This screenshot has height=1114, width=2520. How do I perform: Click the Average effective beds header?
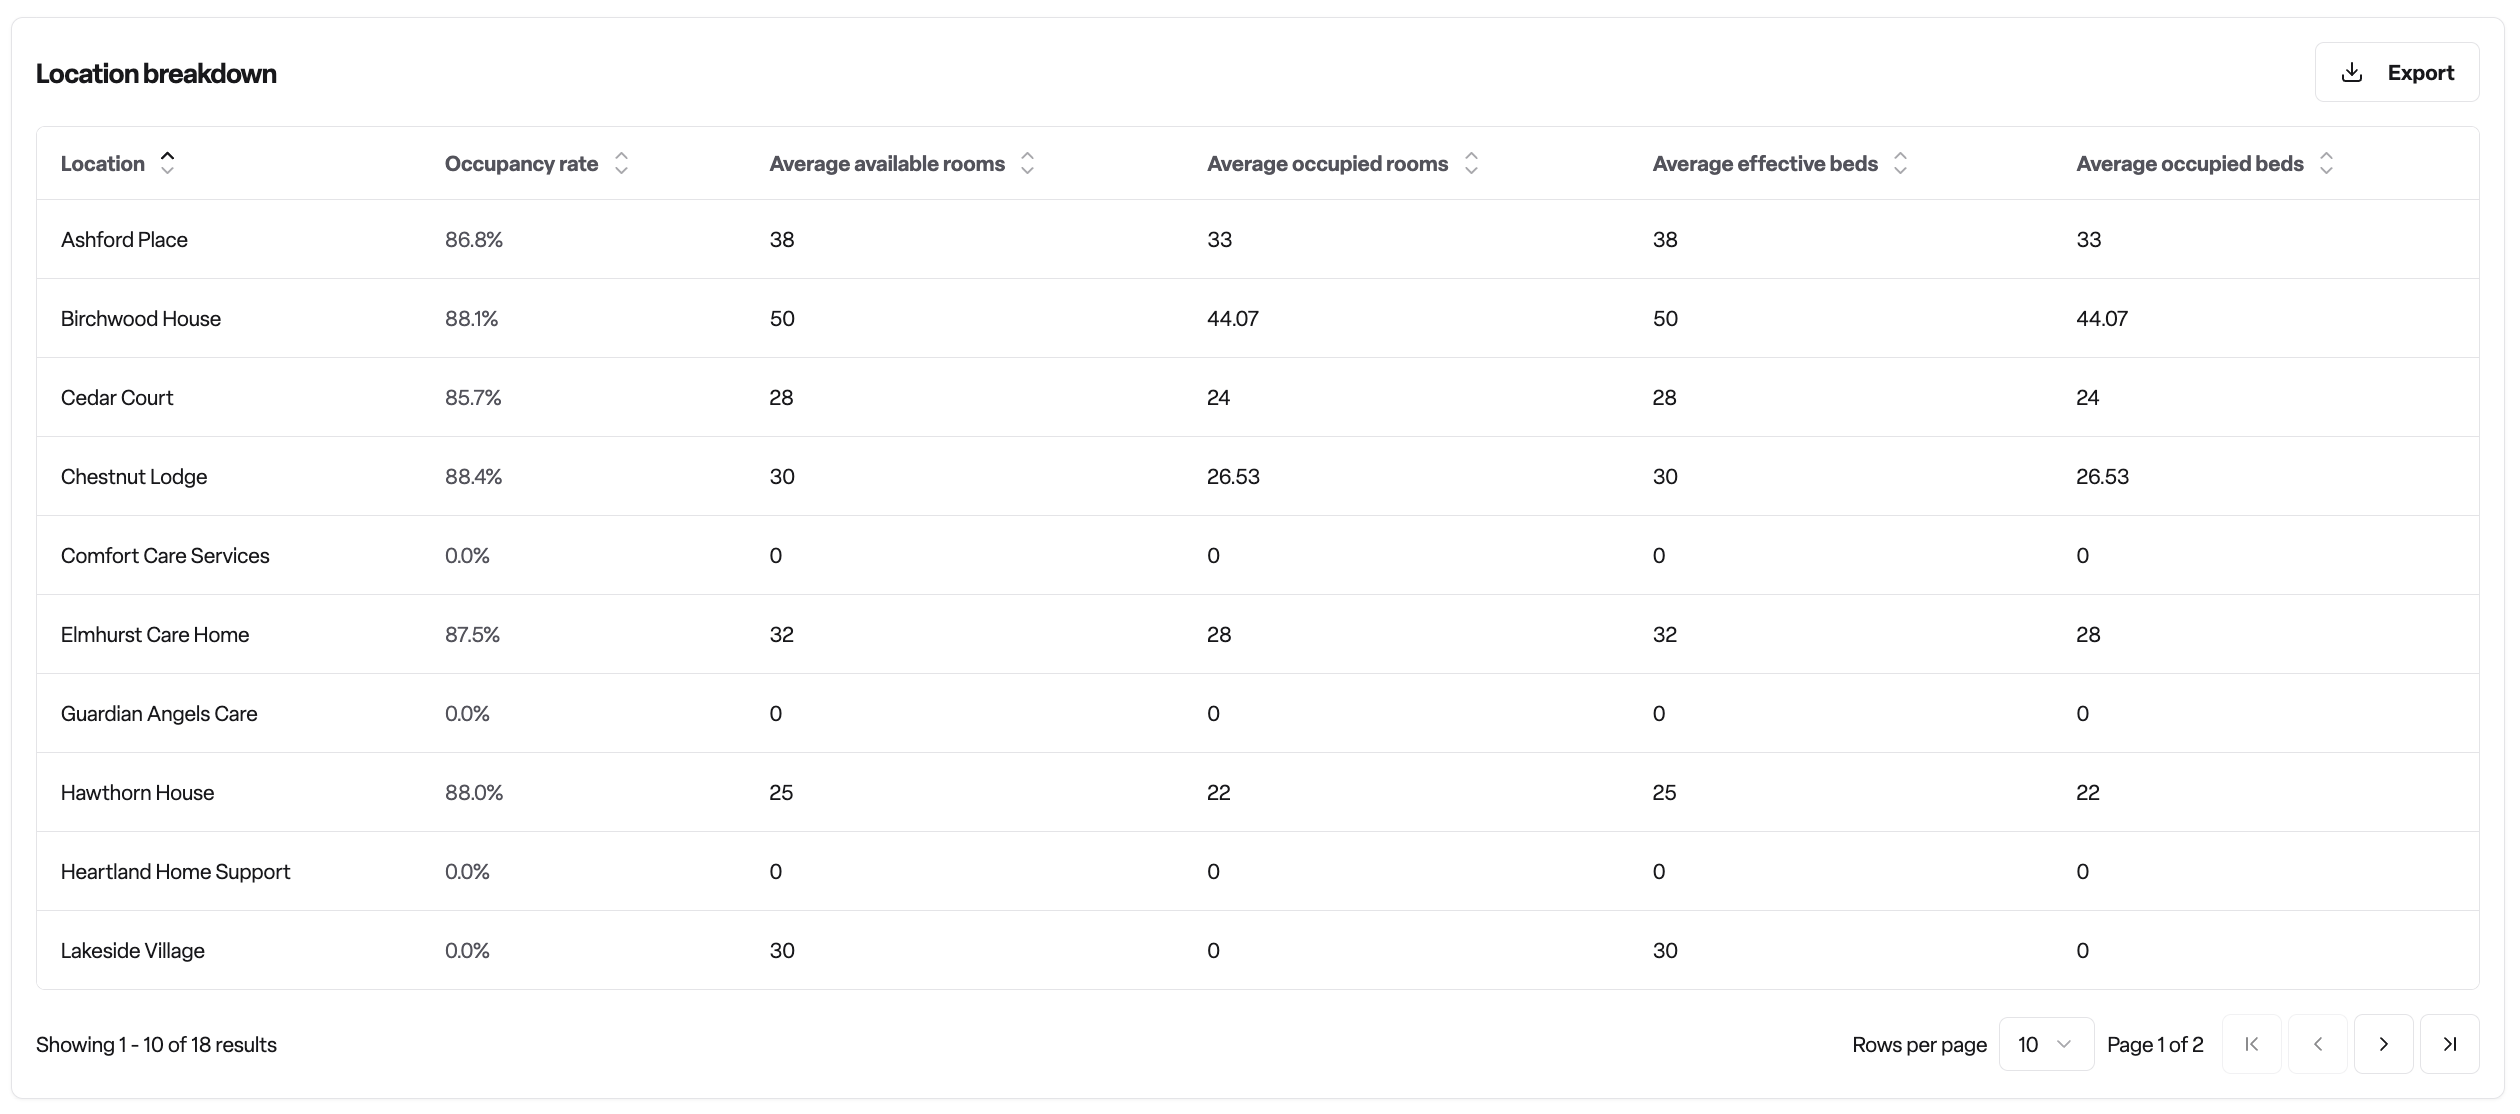pyautogui.click(x=1765, y=163)
